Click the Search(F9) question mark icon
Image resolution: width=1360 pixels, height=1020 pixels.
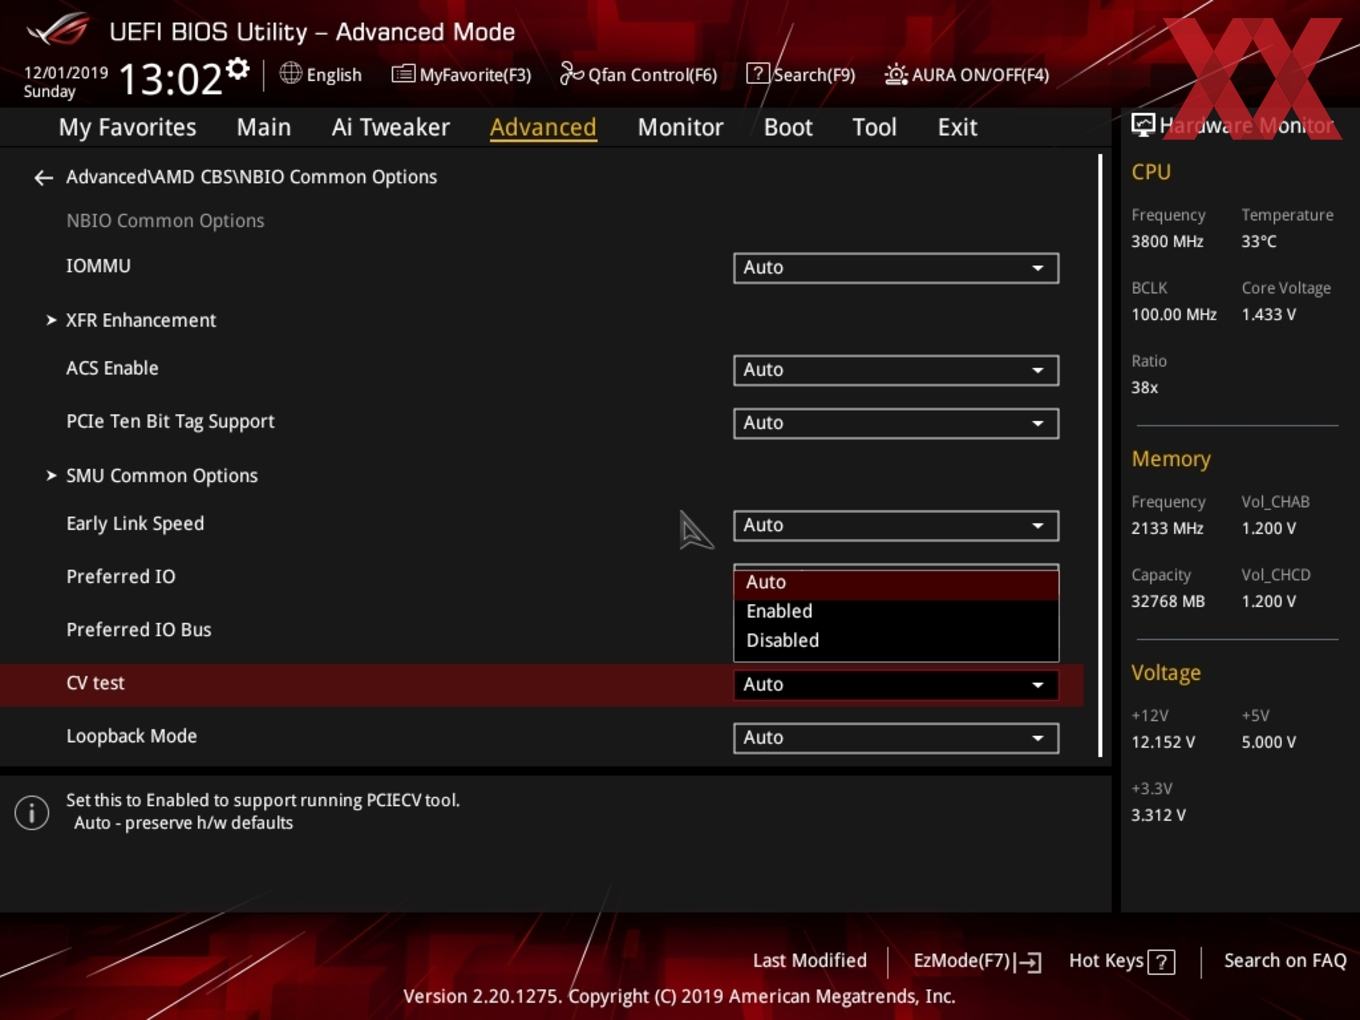point(758,73)
